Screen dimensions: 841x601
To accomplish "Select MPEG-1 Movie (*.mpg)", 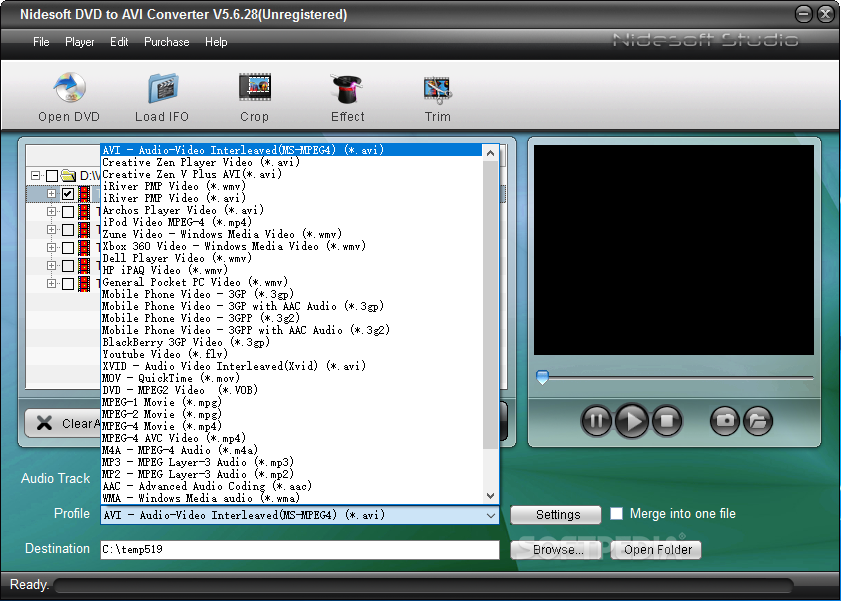I will pos(292,402).
